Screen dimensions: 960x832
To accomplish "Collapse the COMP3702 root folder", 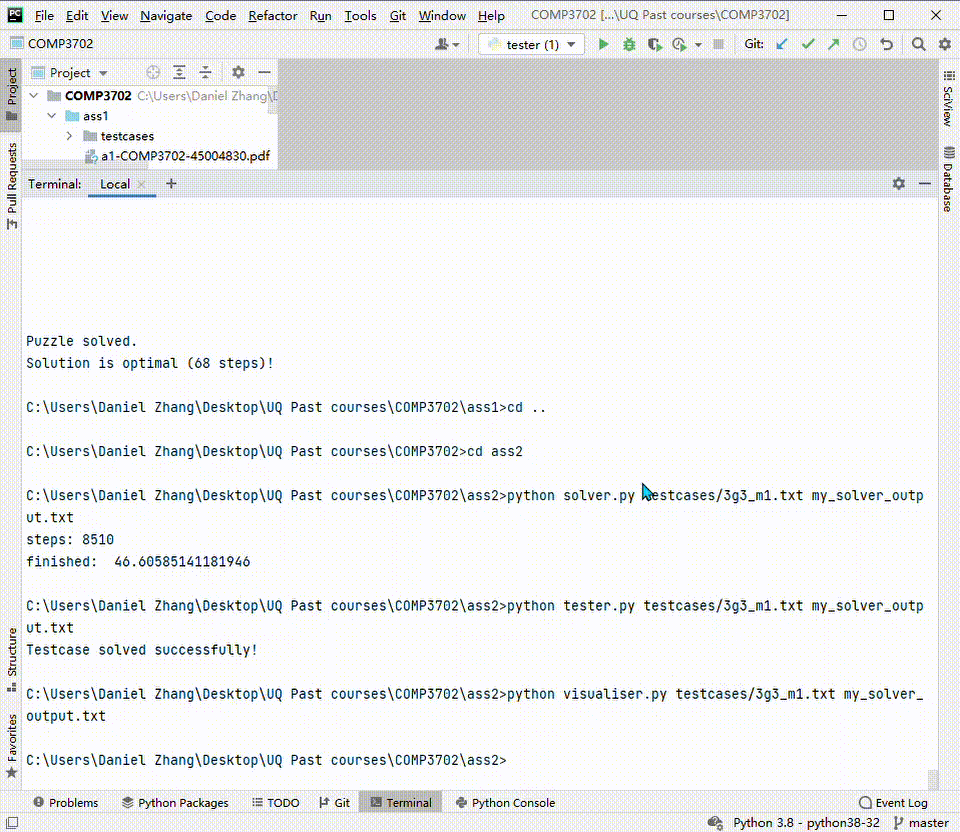I will [x=34, y=96].
